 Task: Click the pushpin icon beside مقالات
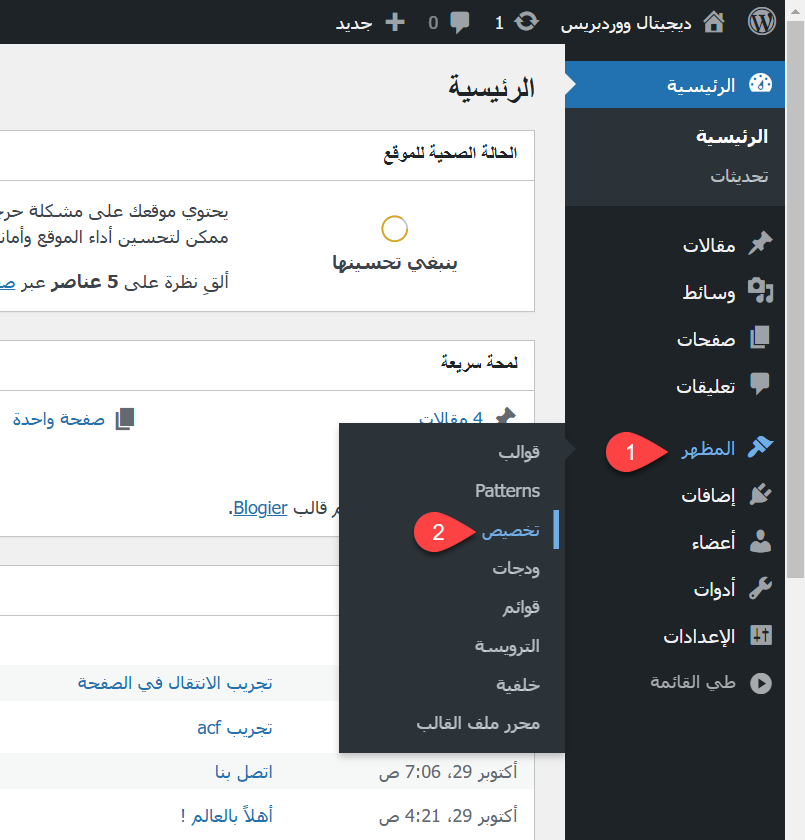tap(761, 245)
